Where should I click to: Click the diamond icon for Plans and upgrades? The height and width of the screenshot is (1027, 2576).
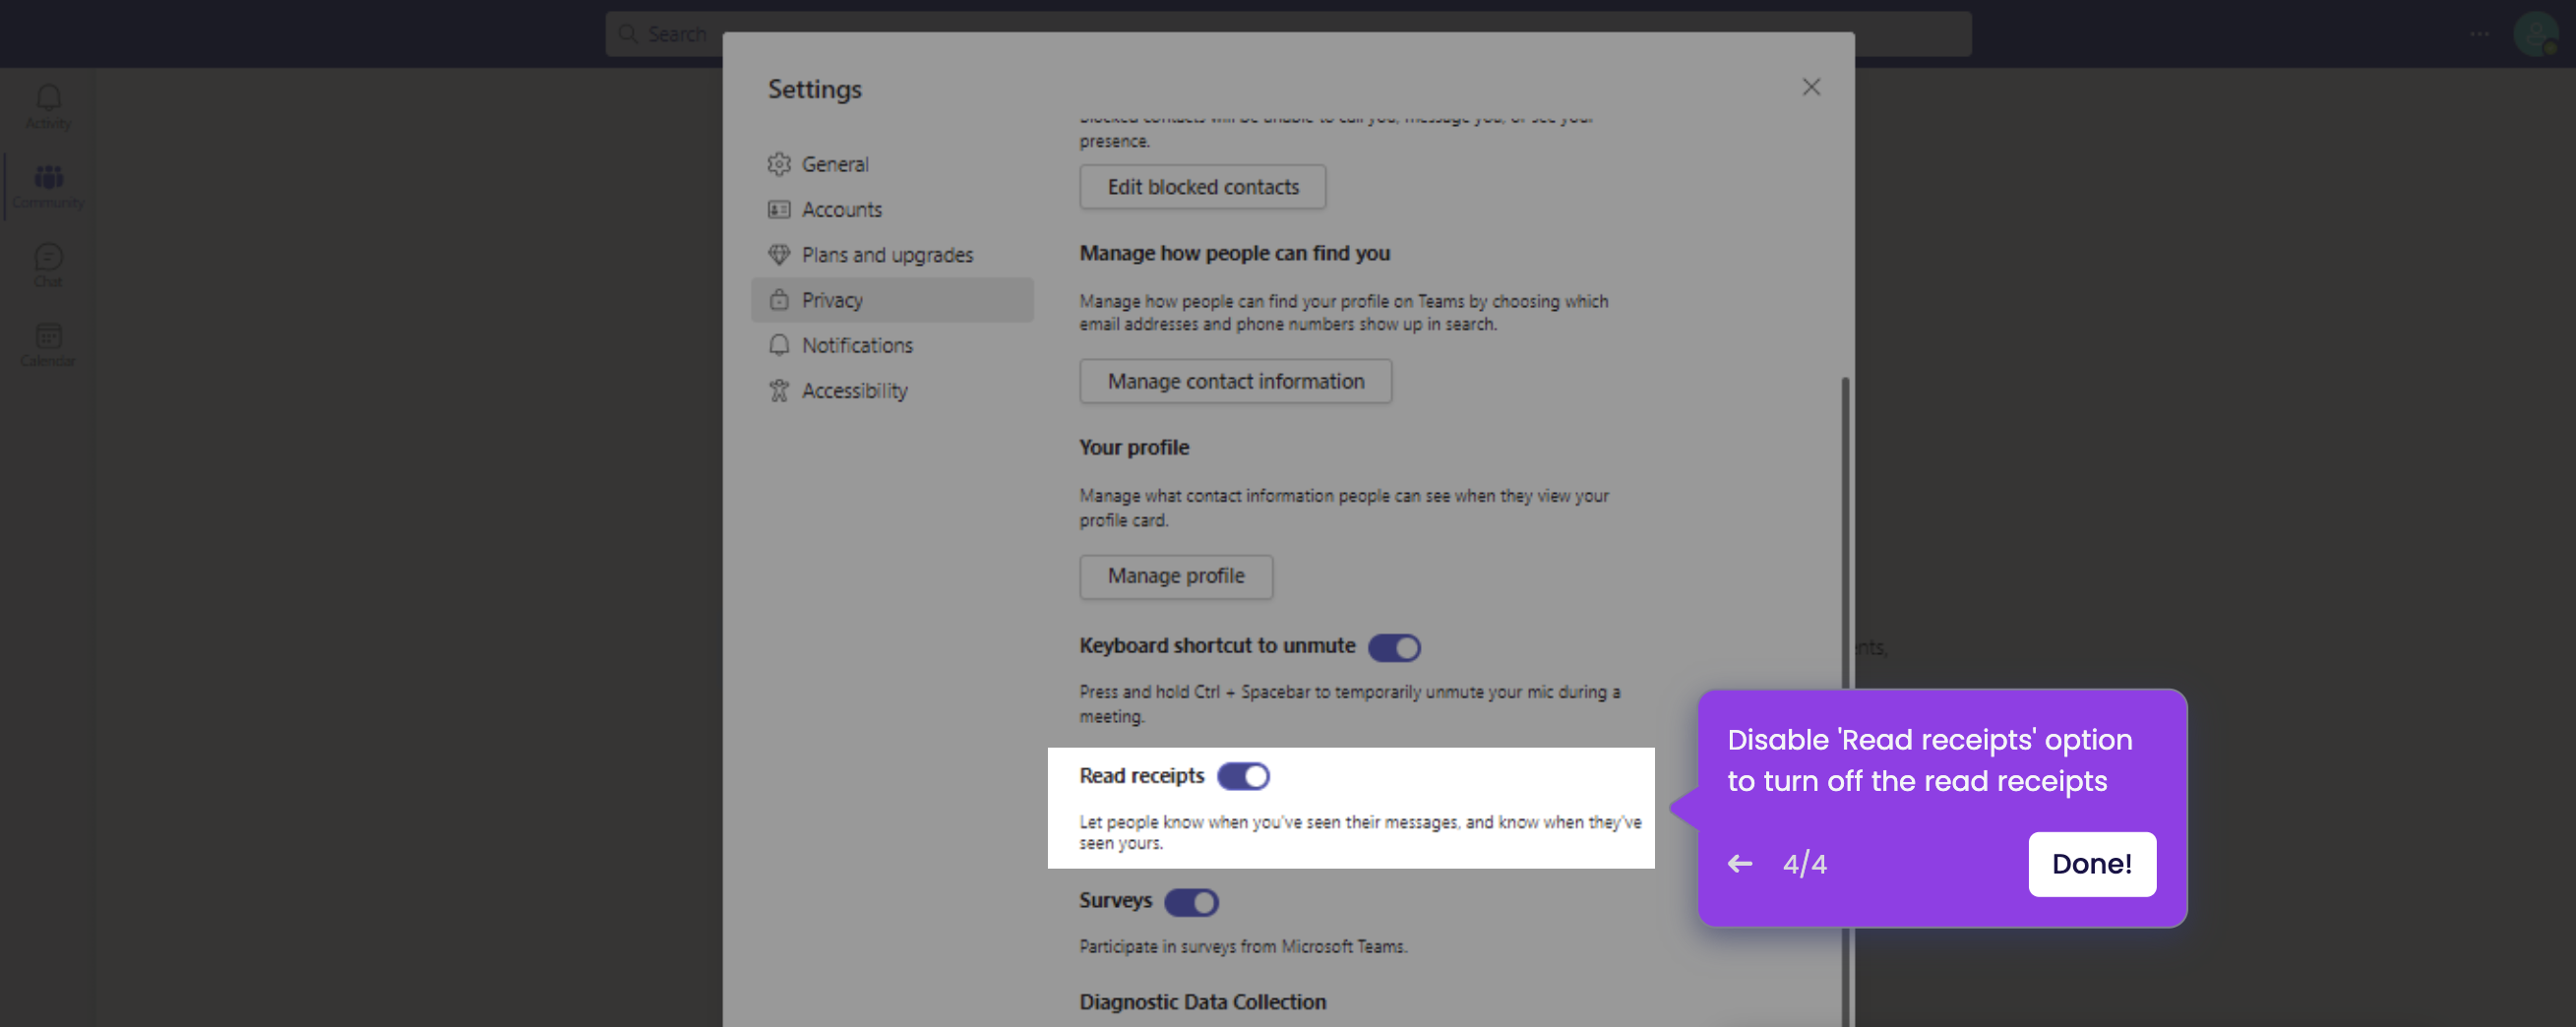780,254
